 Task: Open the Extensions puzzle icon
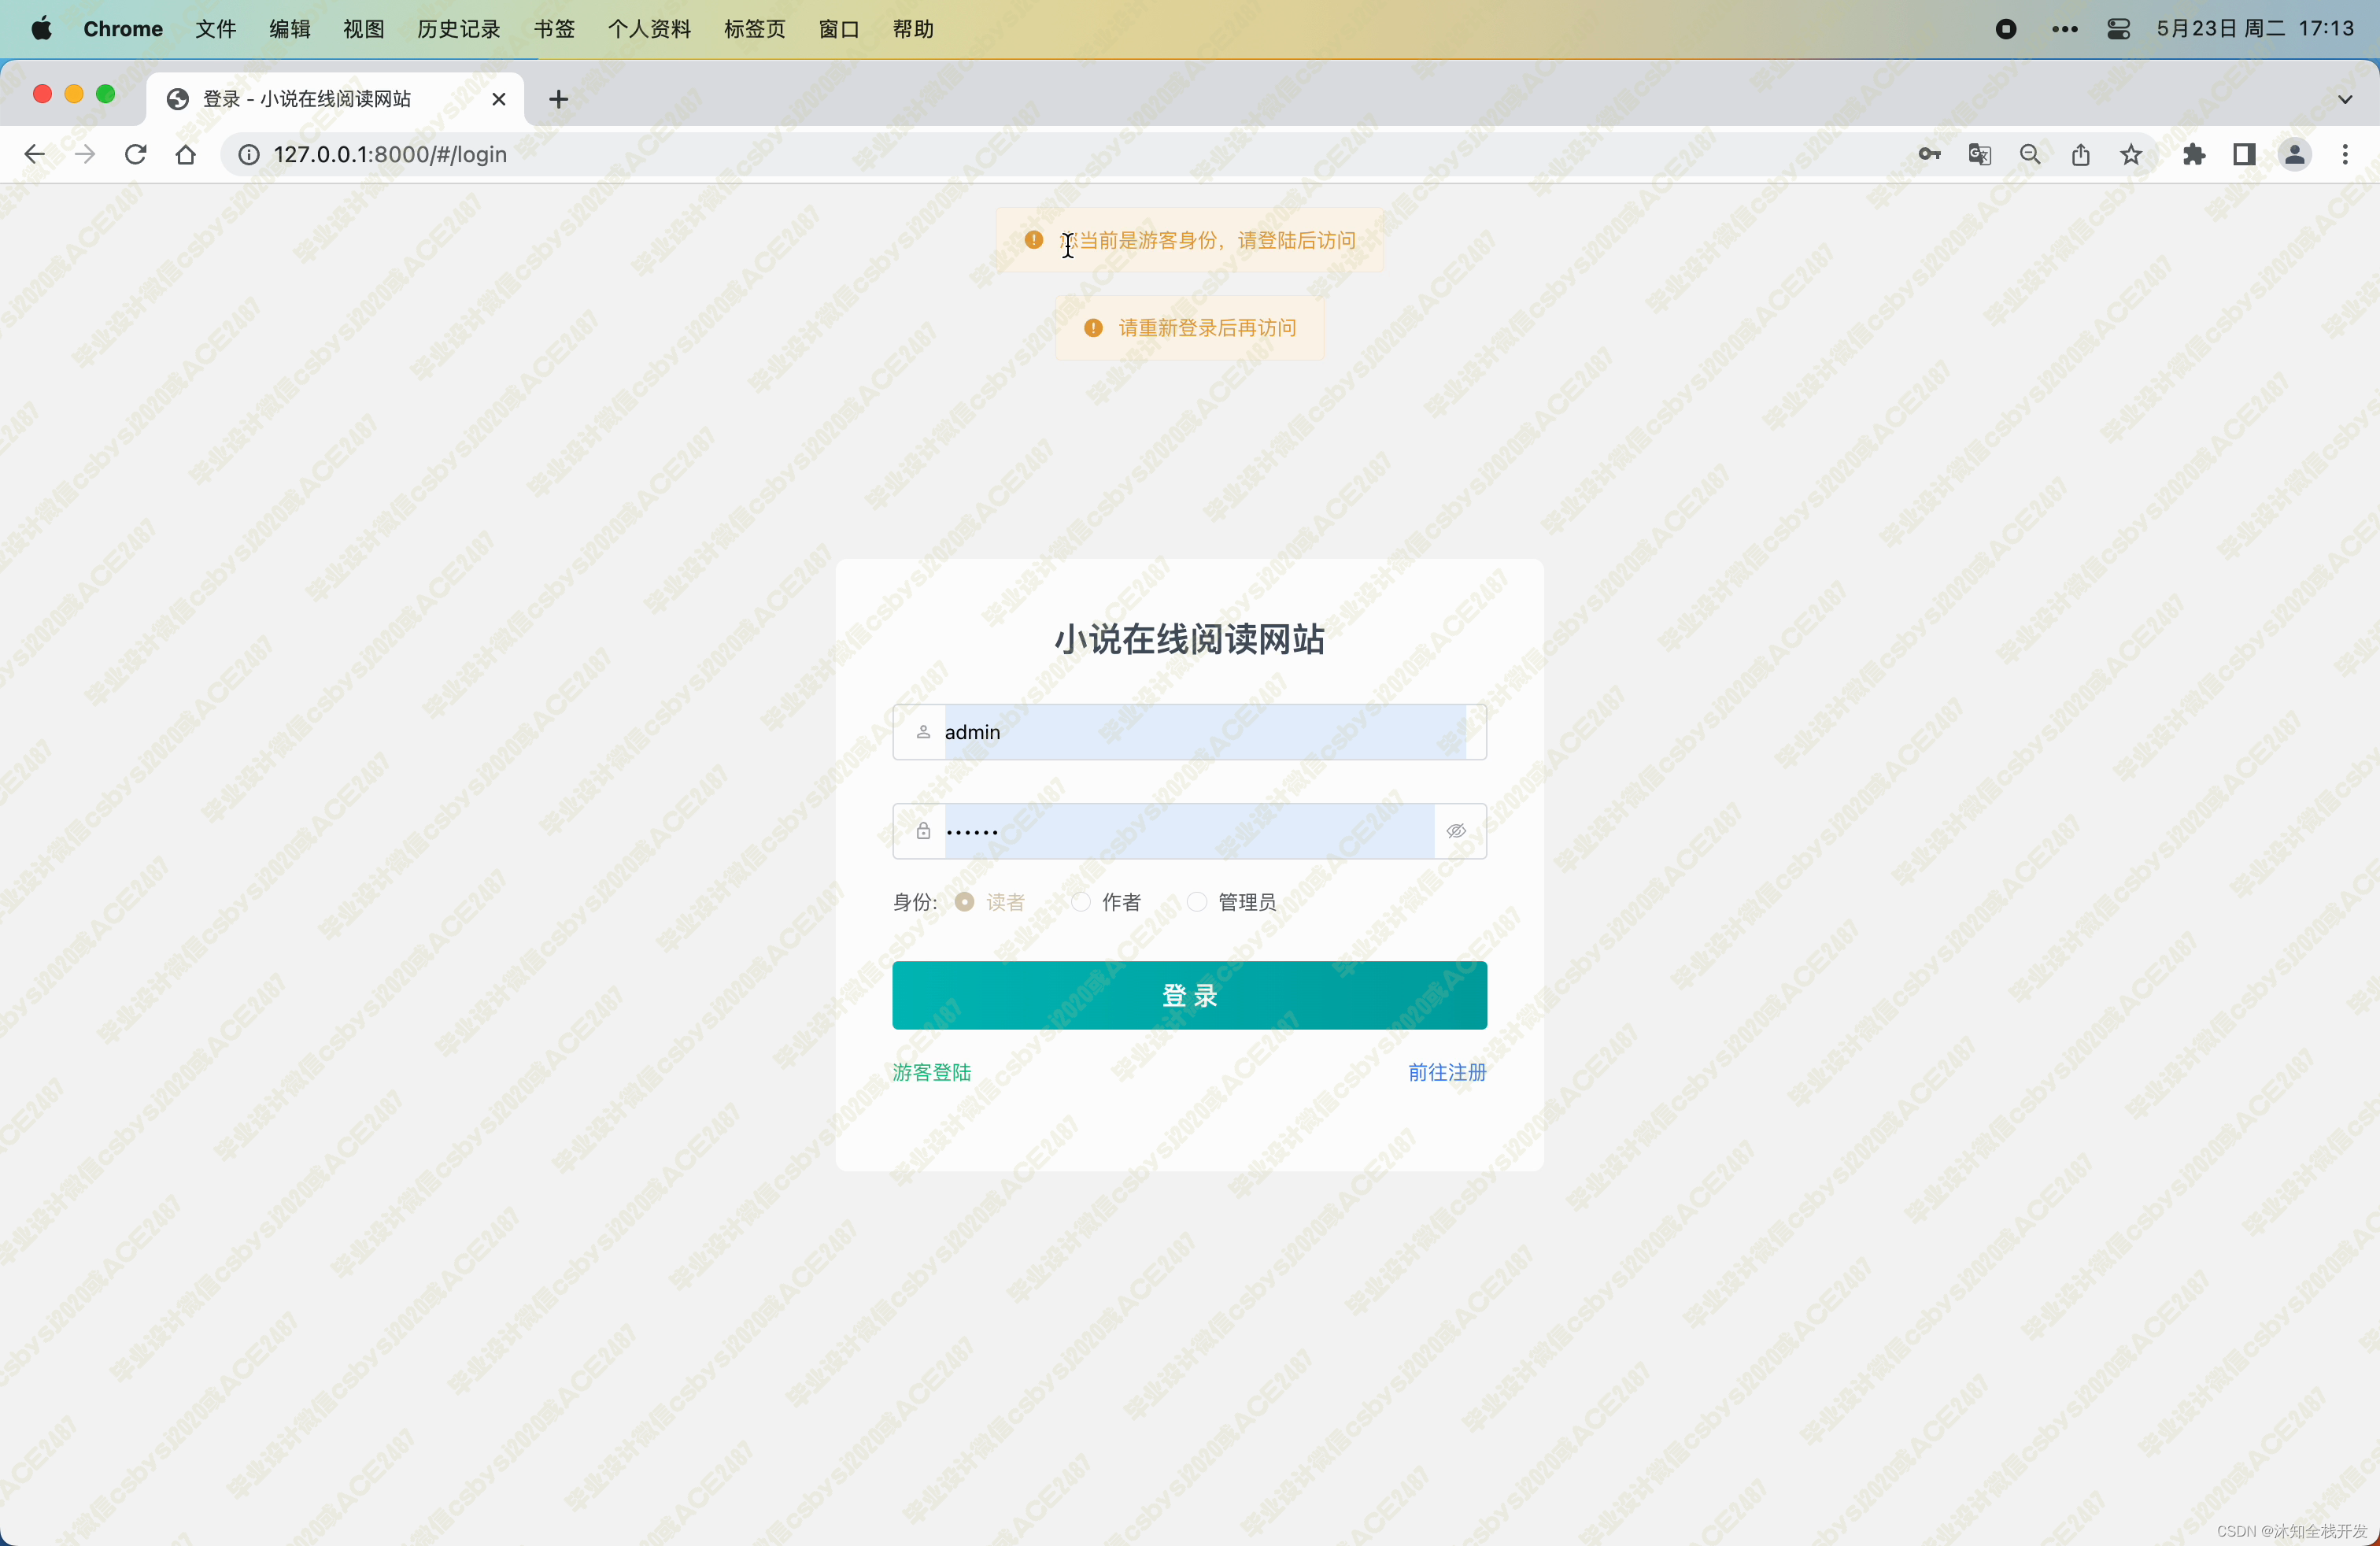[x=2194, y=154]
